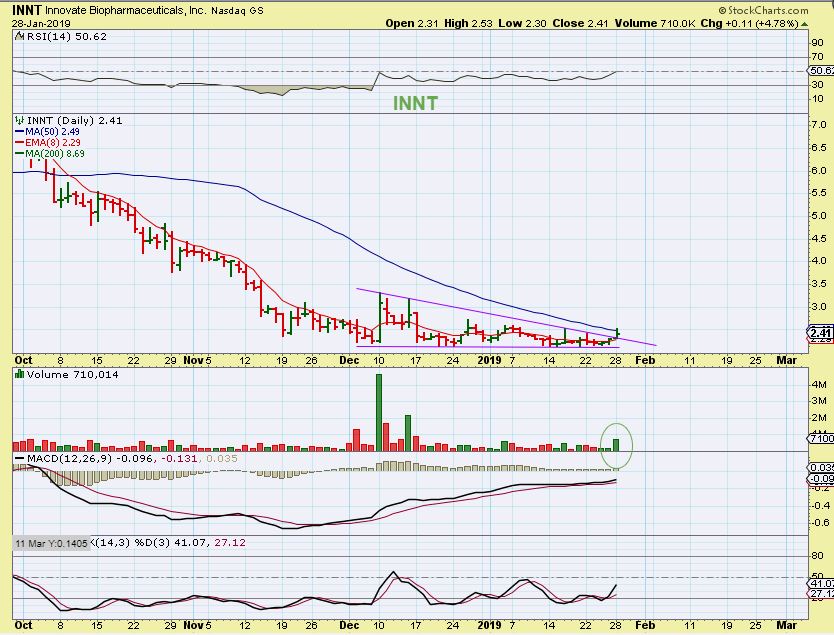
Task: Click the 80 level on the stochastic axis
Action: tap(817, 555)
